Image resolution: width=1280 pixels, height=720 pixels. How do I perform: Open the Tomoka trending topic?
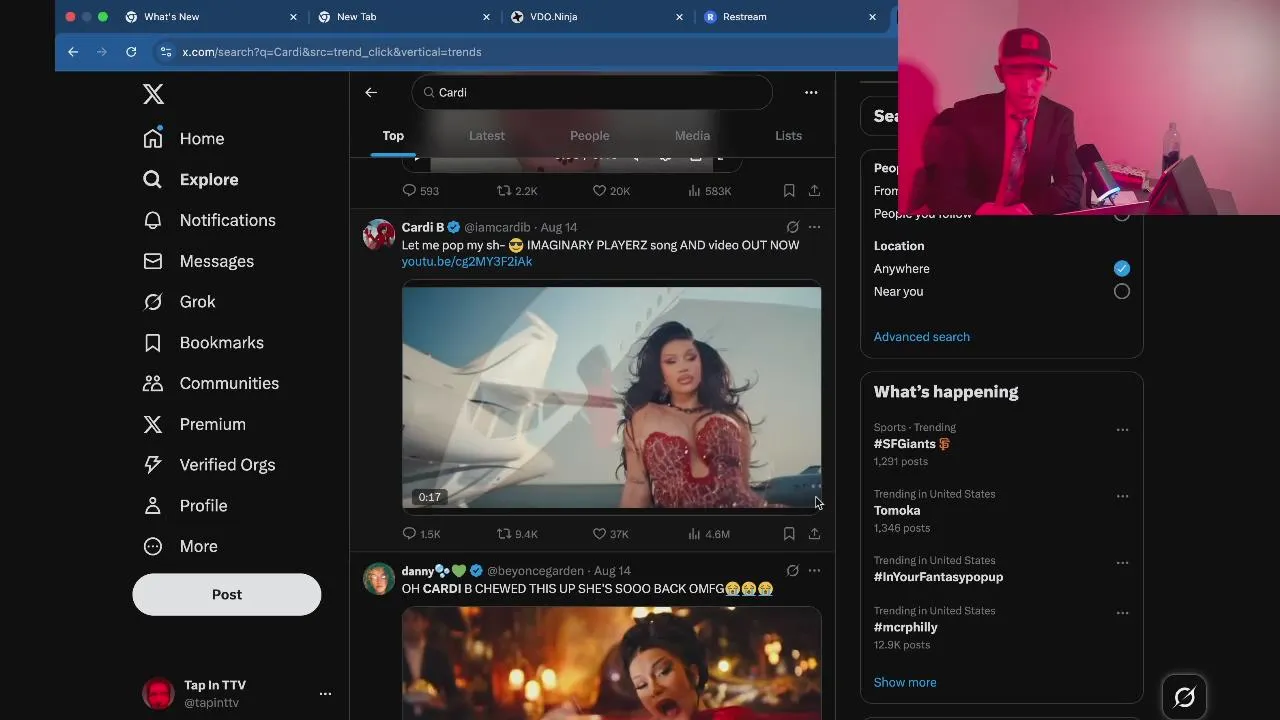(897, 510)
